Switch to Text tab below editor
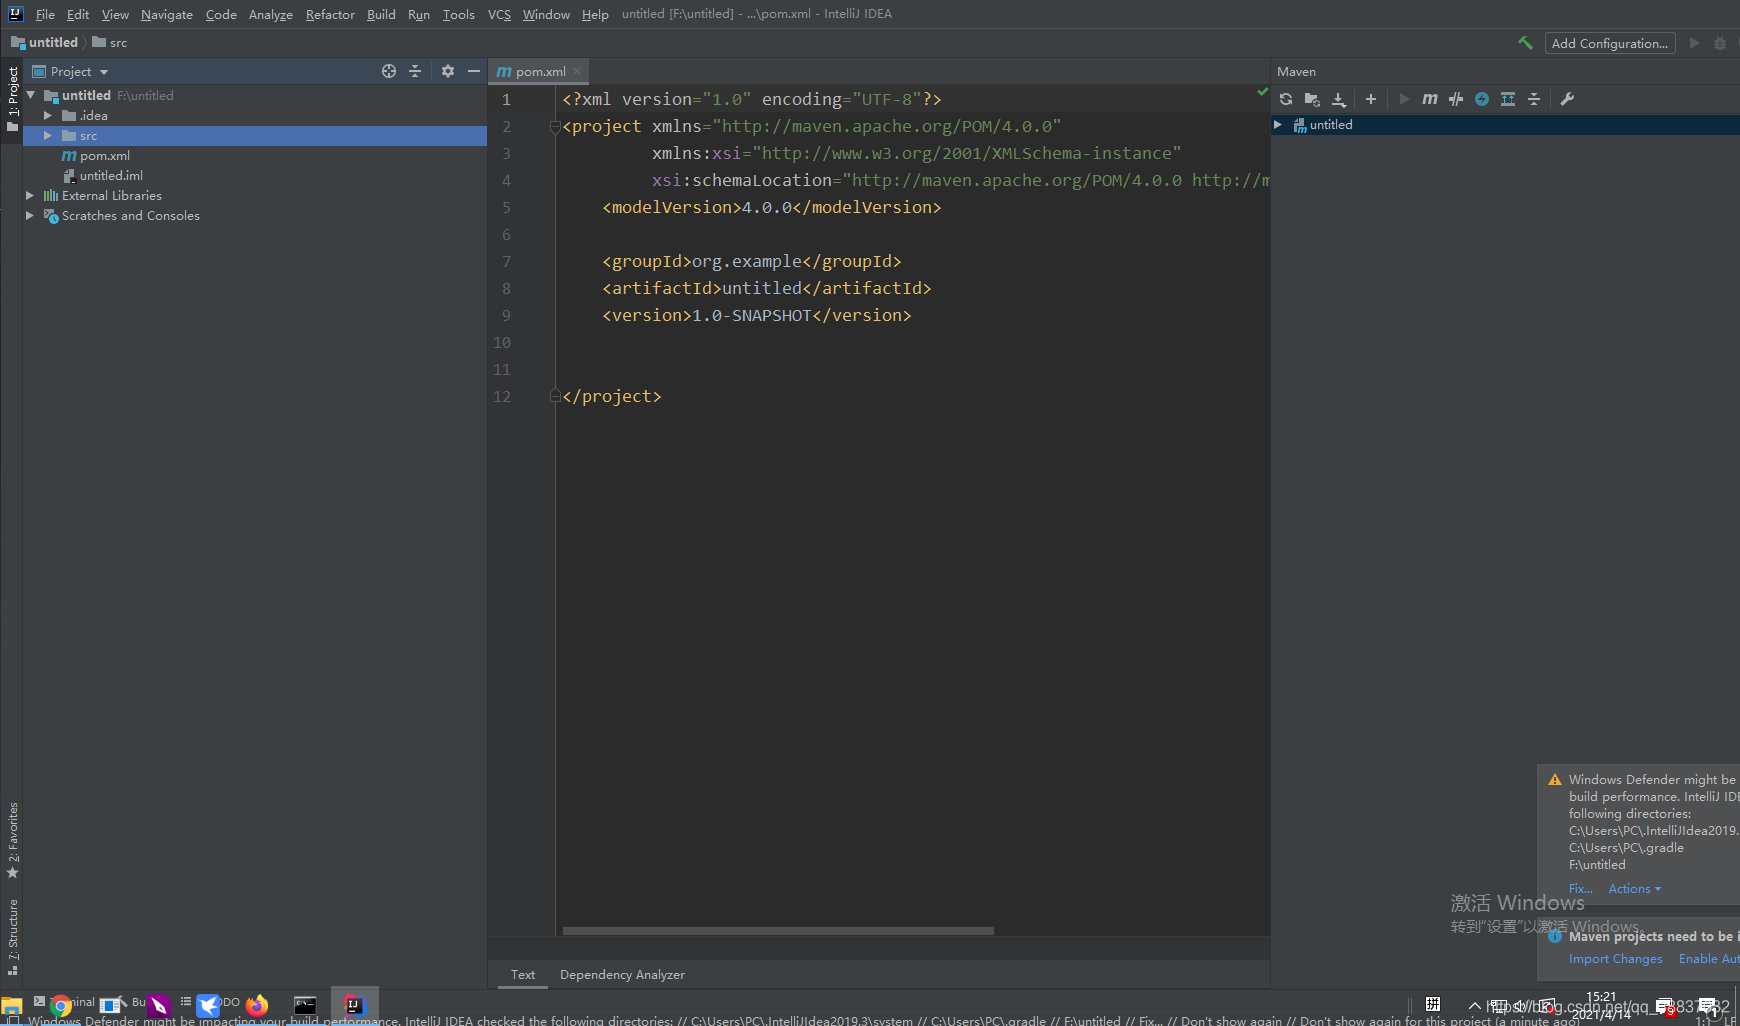 (523, 975)
